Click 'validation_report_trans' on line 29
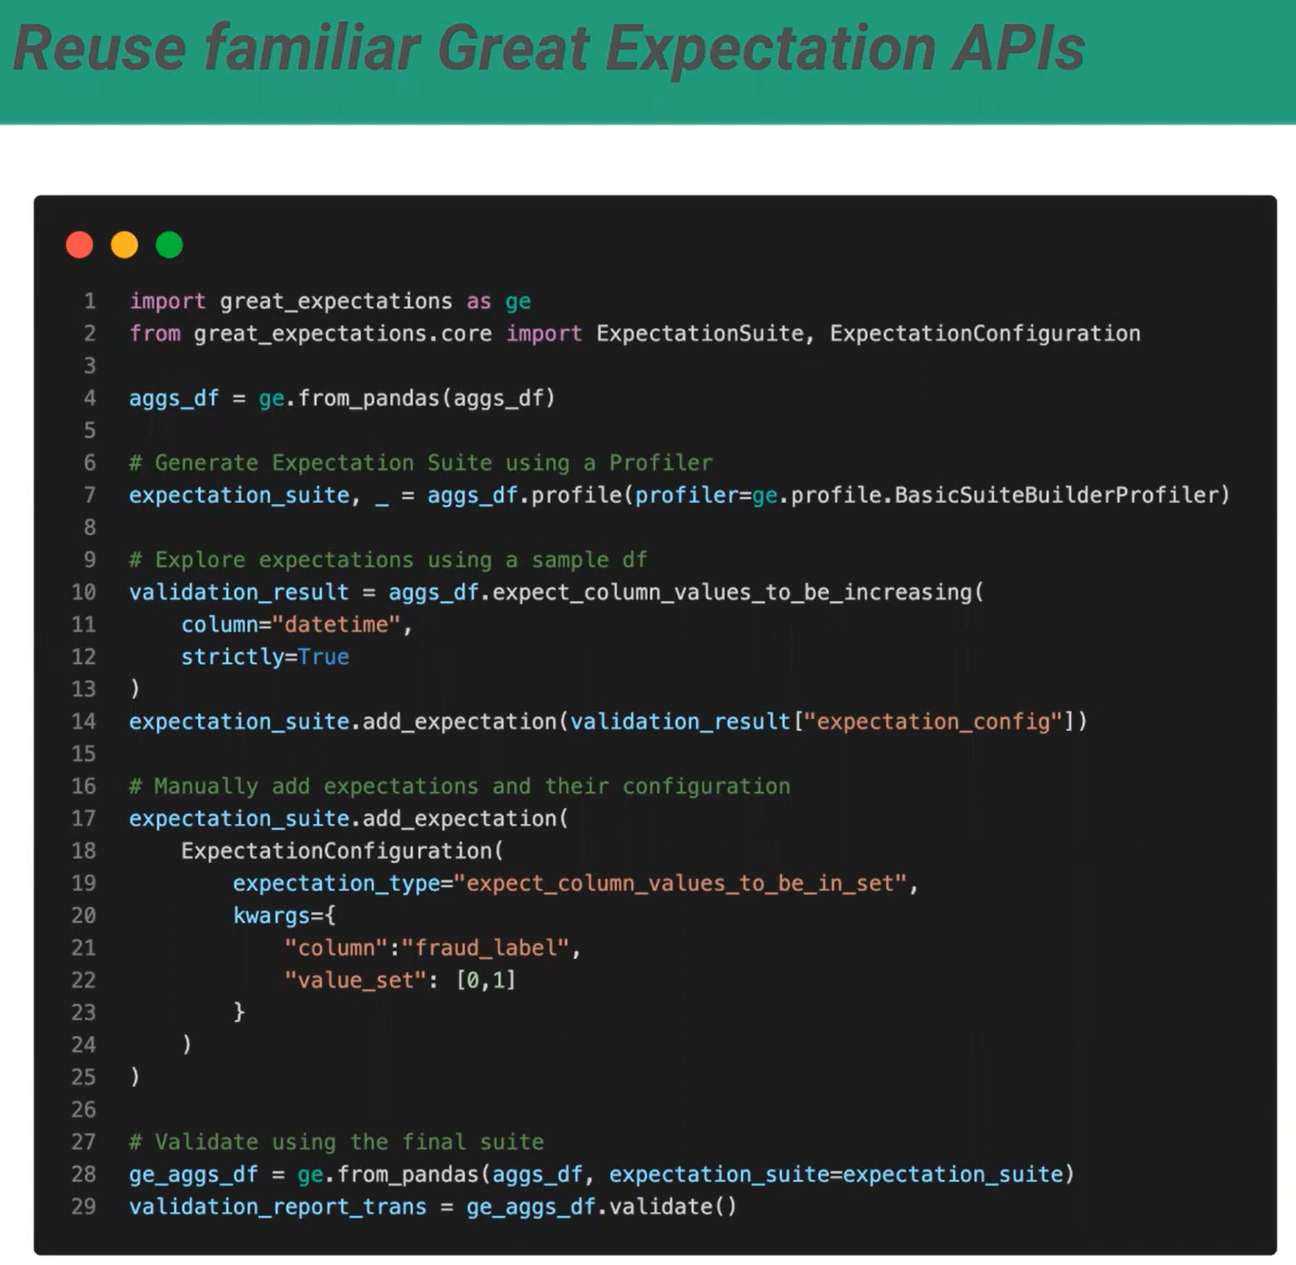The height and width of the screenshot is (1265, 1296). 278,1207
